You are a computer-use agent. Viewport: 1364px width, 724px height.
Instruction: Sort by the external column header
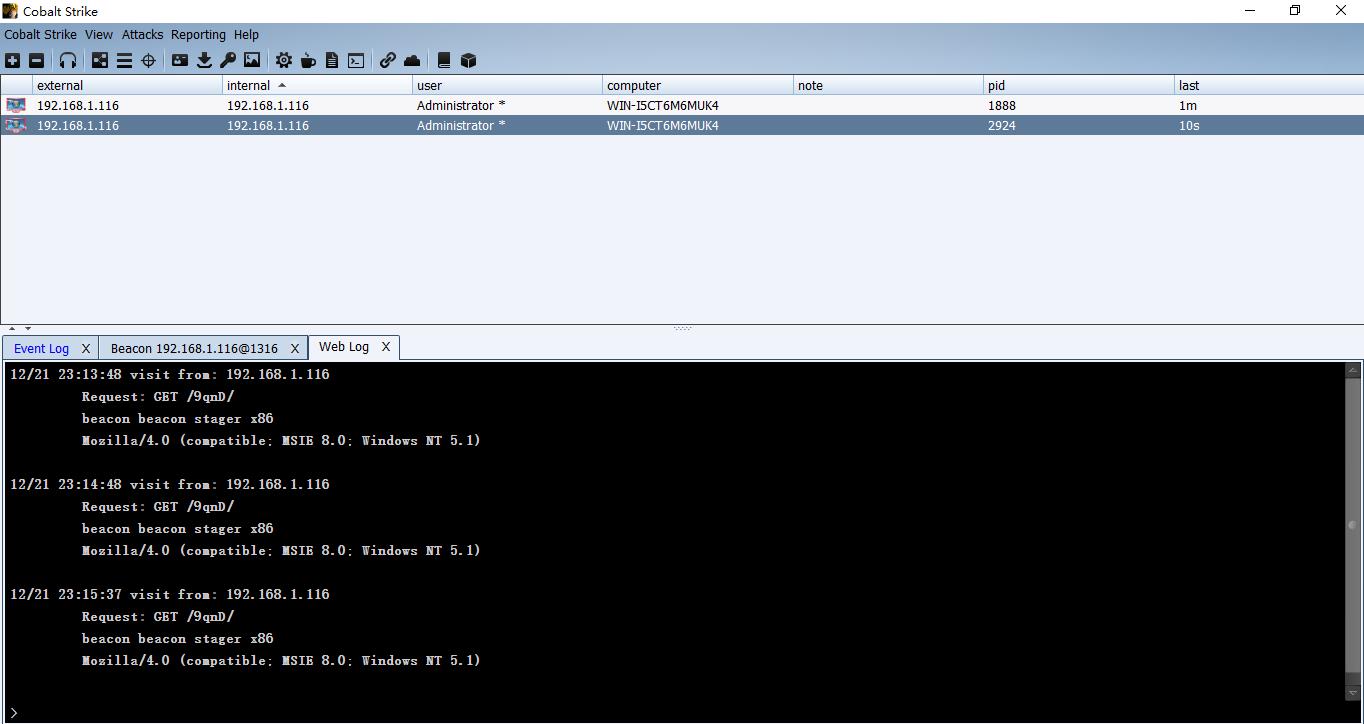(x=127, y=85)
